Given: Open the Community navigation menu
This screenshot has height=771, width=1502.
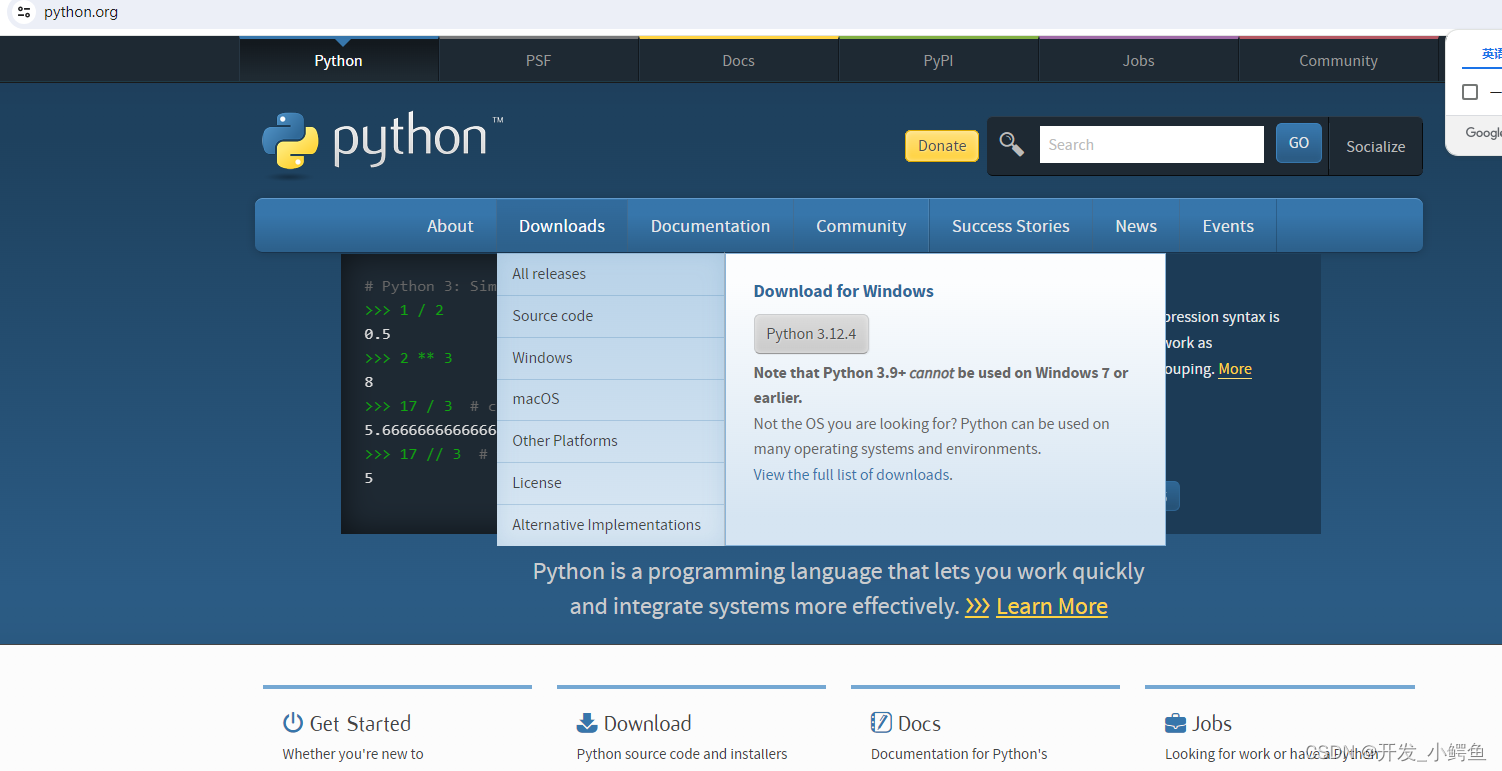Looking at the screenshot, I should [x=860, y=225].
